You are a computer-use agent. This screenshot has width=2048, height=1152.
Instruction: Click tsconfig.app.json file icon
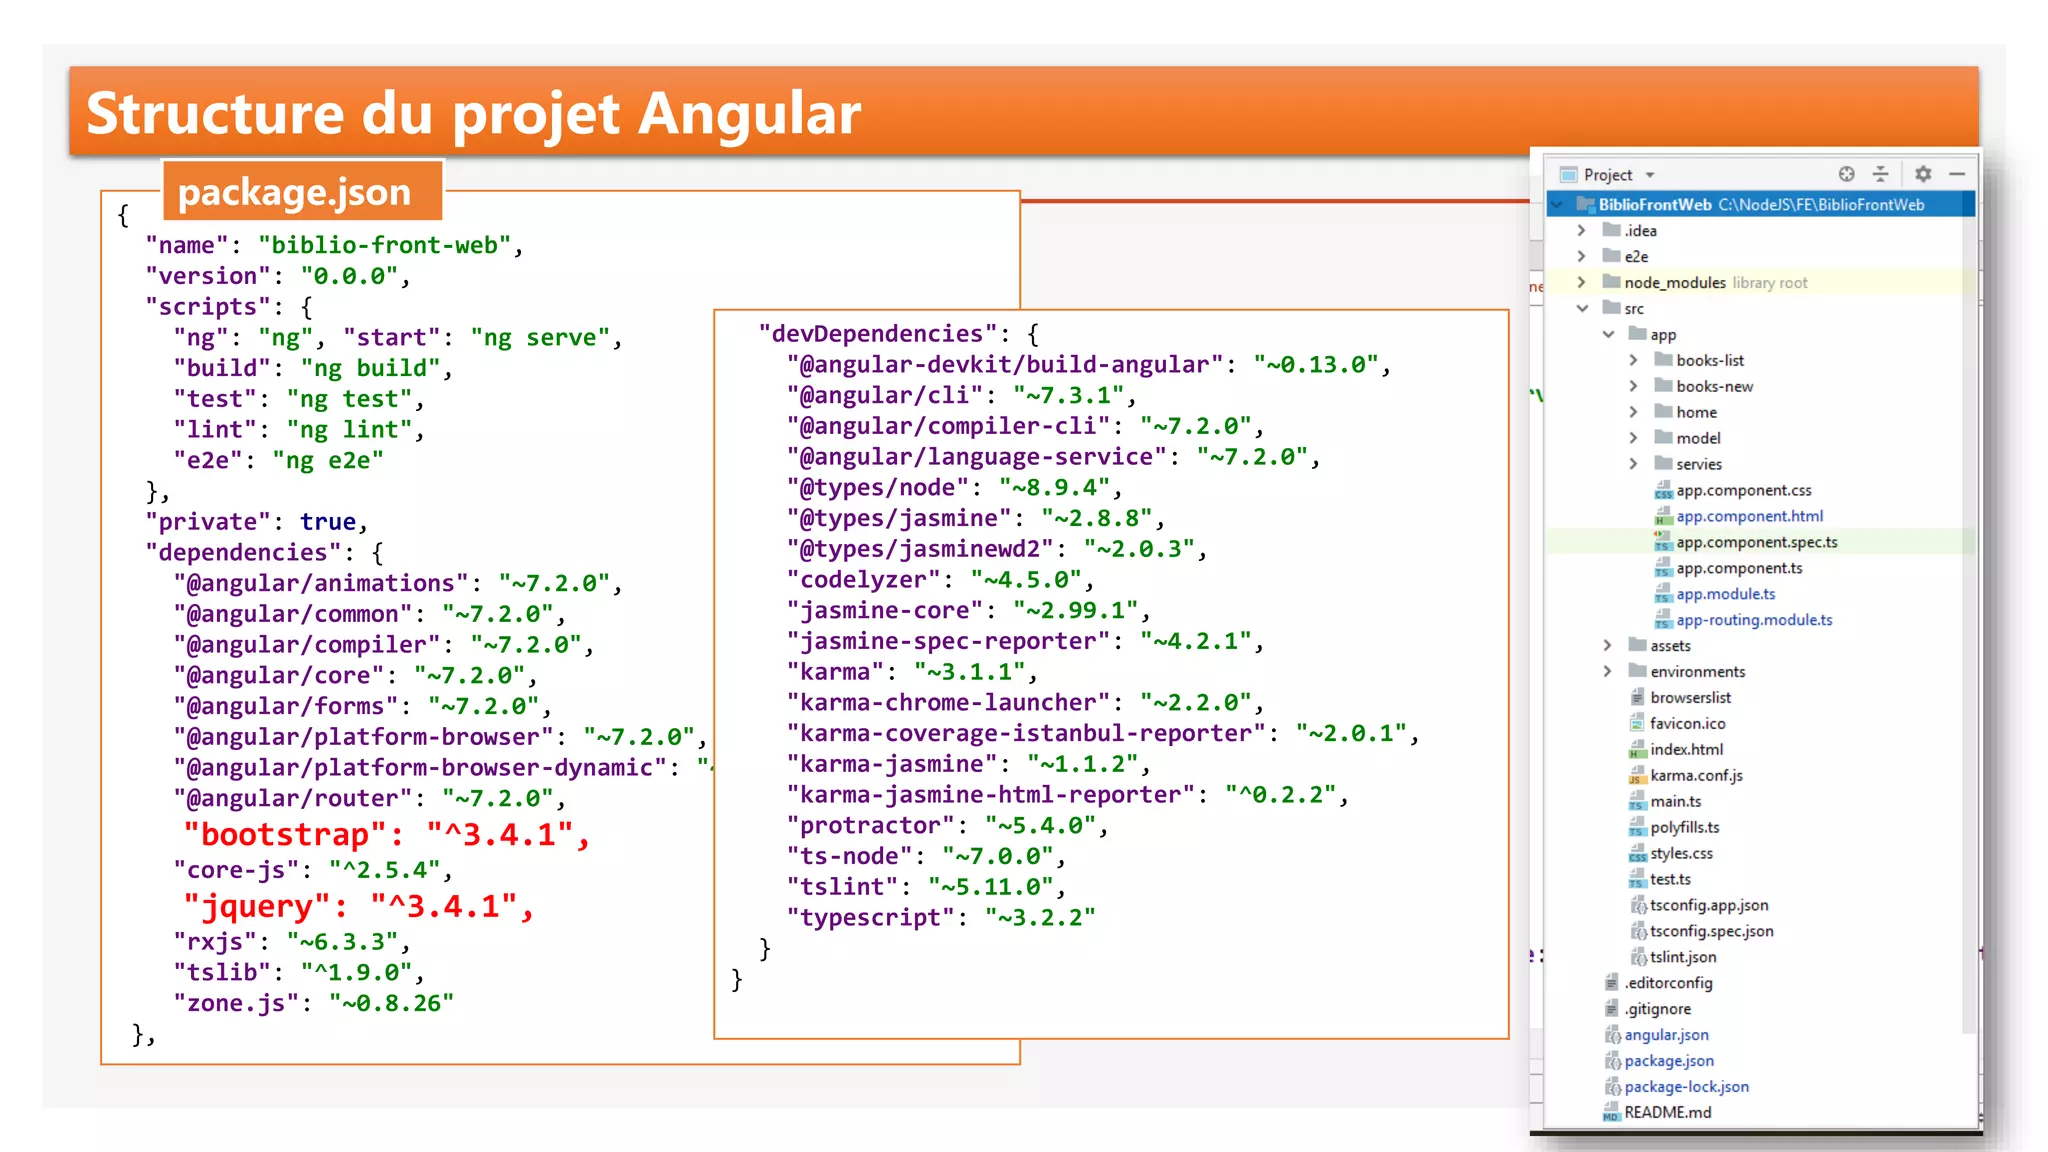coord(1638,906)
